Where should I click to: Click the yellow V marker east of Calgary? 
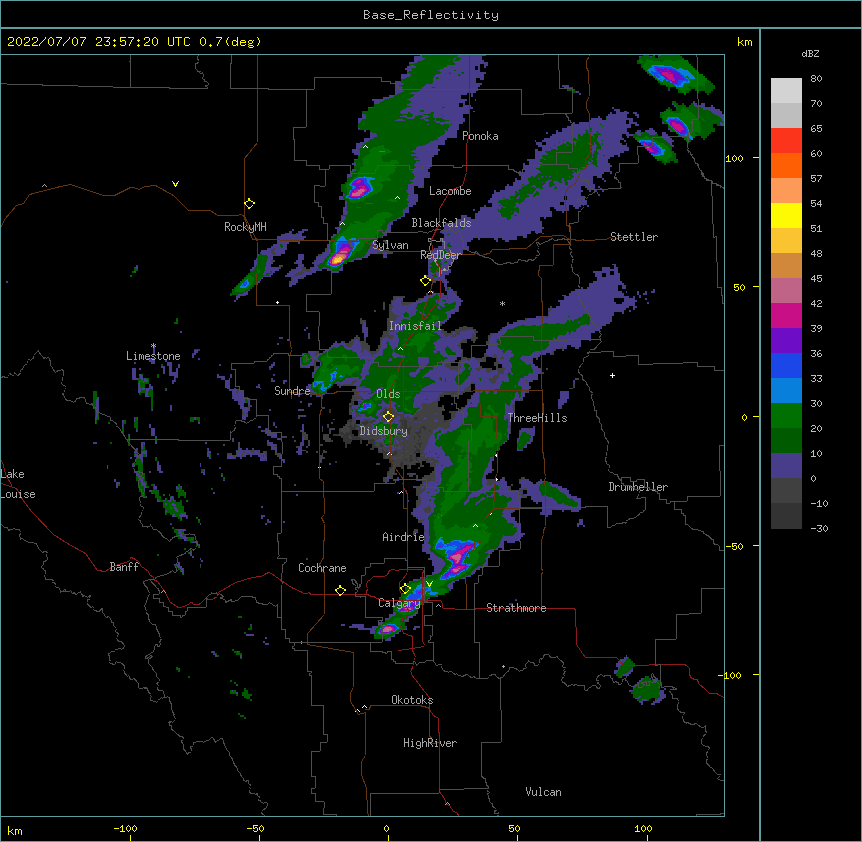click(429, 584)
